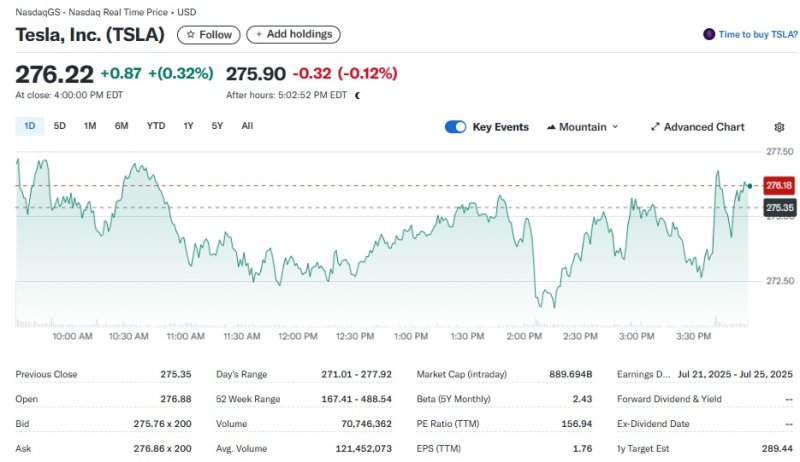800x462 pixels.
Task: Click the Follow button
Action: (x=208, y=34)
